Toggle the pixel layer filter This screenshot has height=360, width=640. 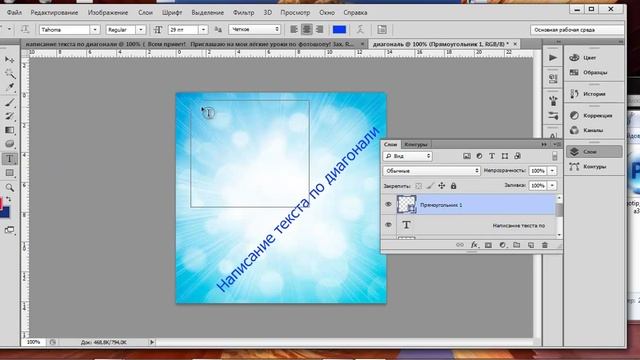coord(467,156)
